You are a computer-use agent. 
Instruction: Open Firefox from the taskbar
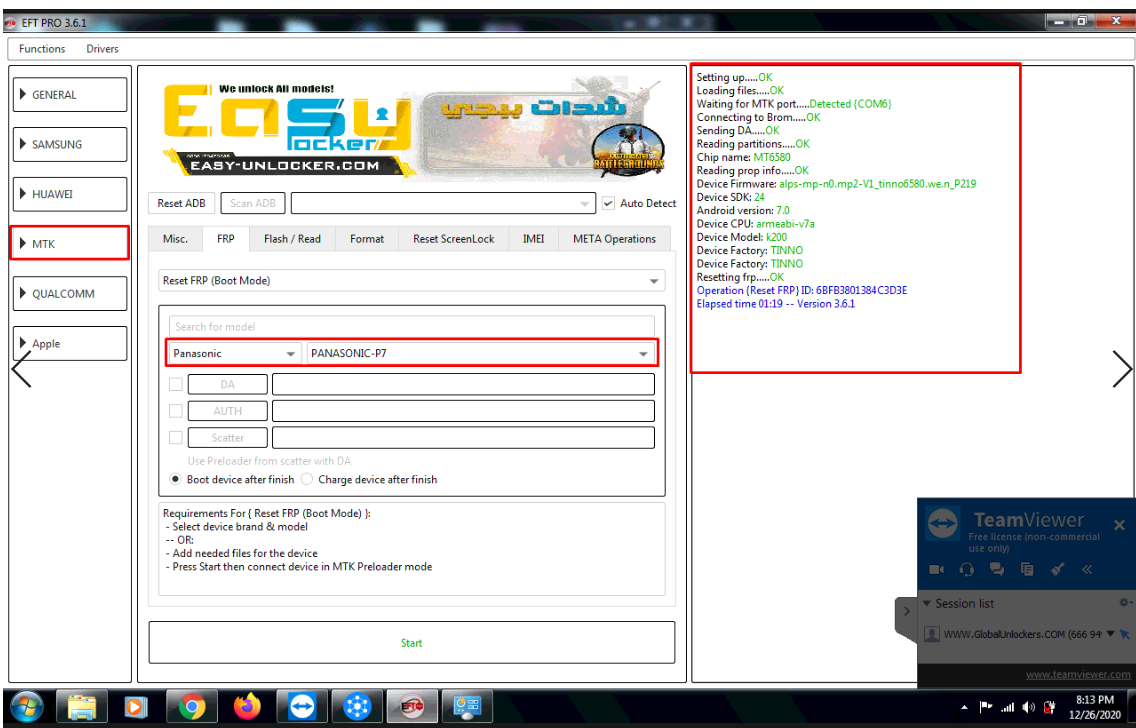[x=247, y=706]
